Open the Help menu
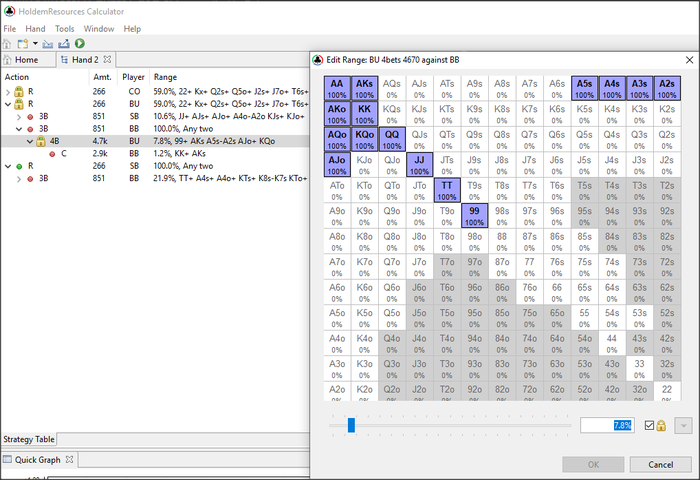 pyautogui.click(x=132, y=29)
